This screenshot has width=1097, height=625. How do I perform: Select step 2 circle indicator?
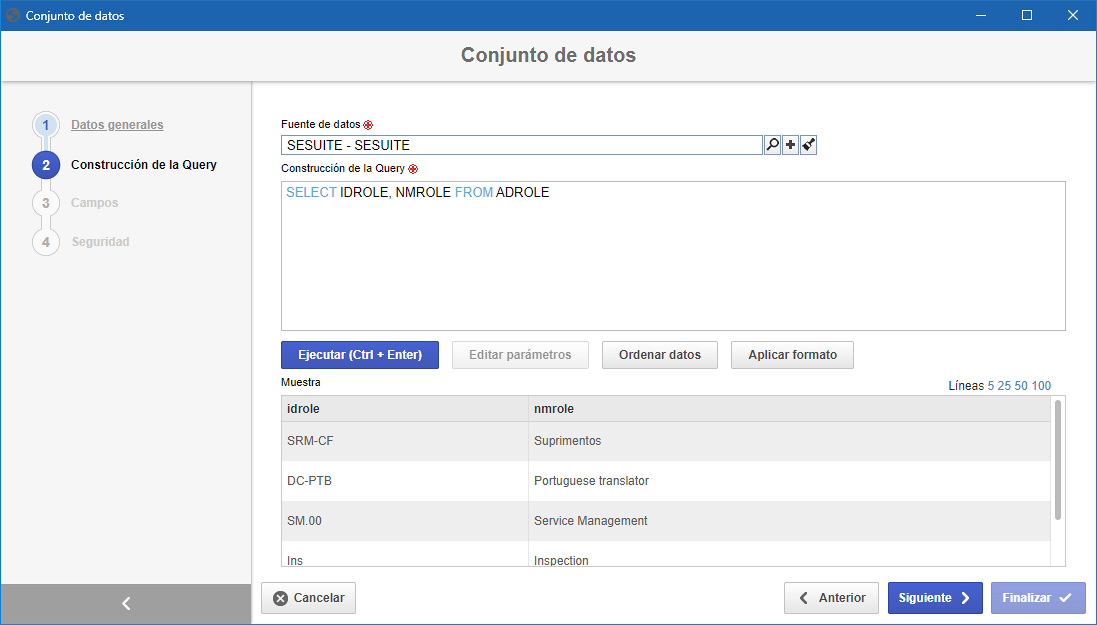tap(45, 165)
